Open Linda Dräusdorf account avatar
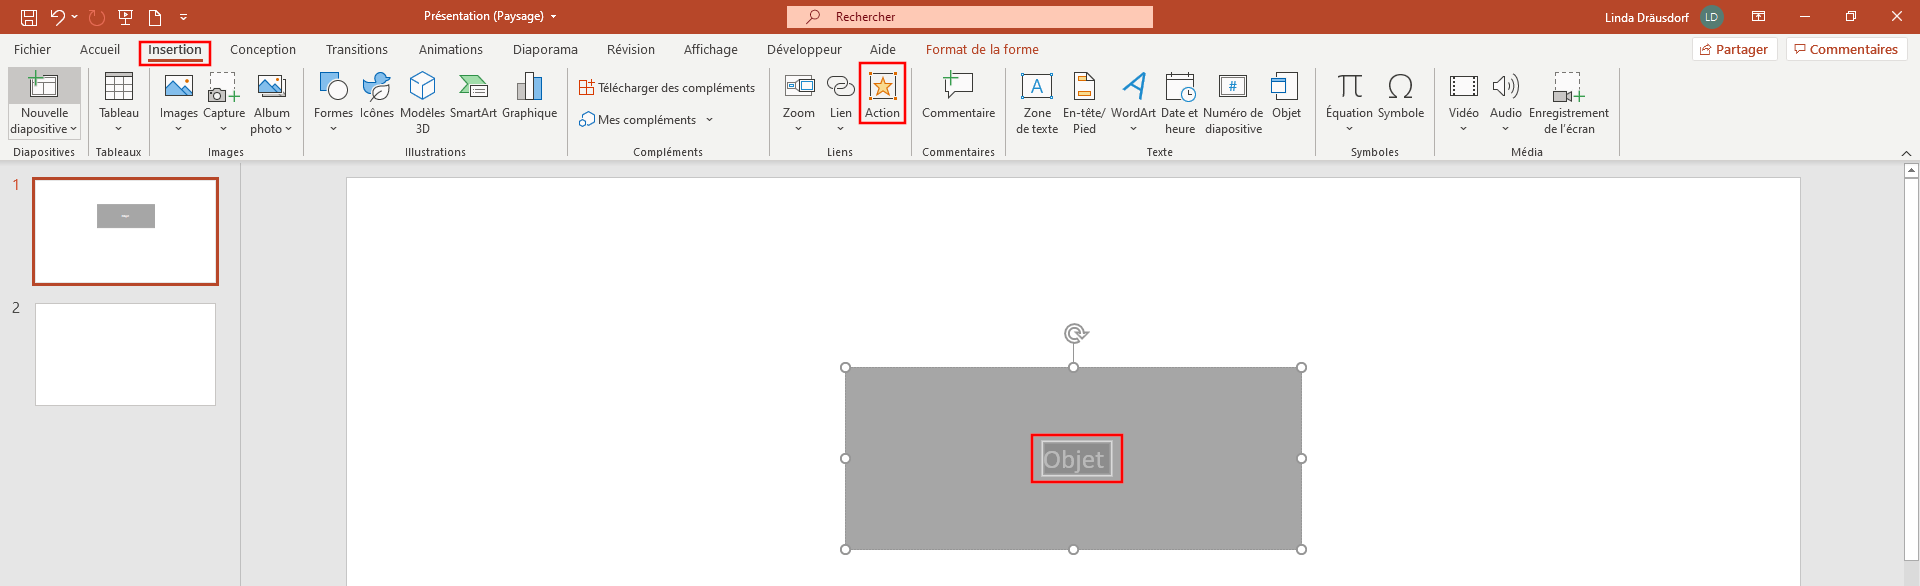The height and width of the screenshot is (586, 1920). (1711, 17)
